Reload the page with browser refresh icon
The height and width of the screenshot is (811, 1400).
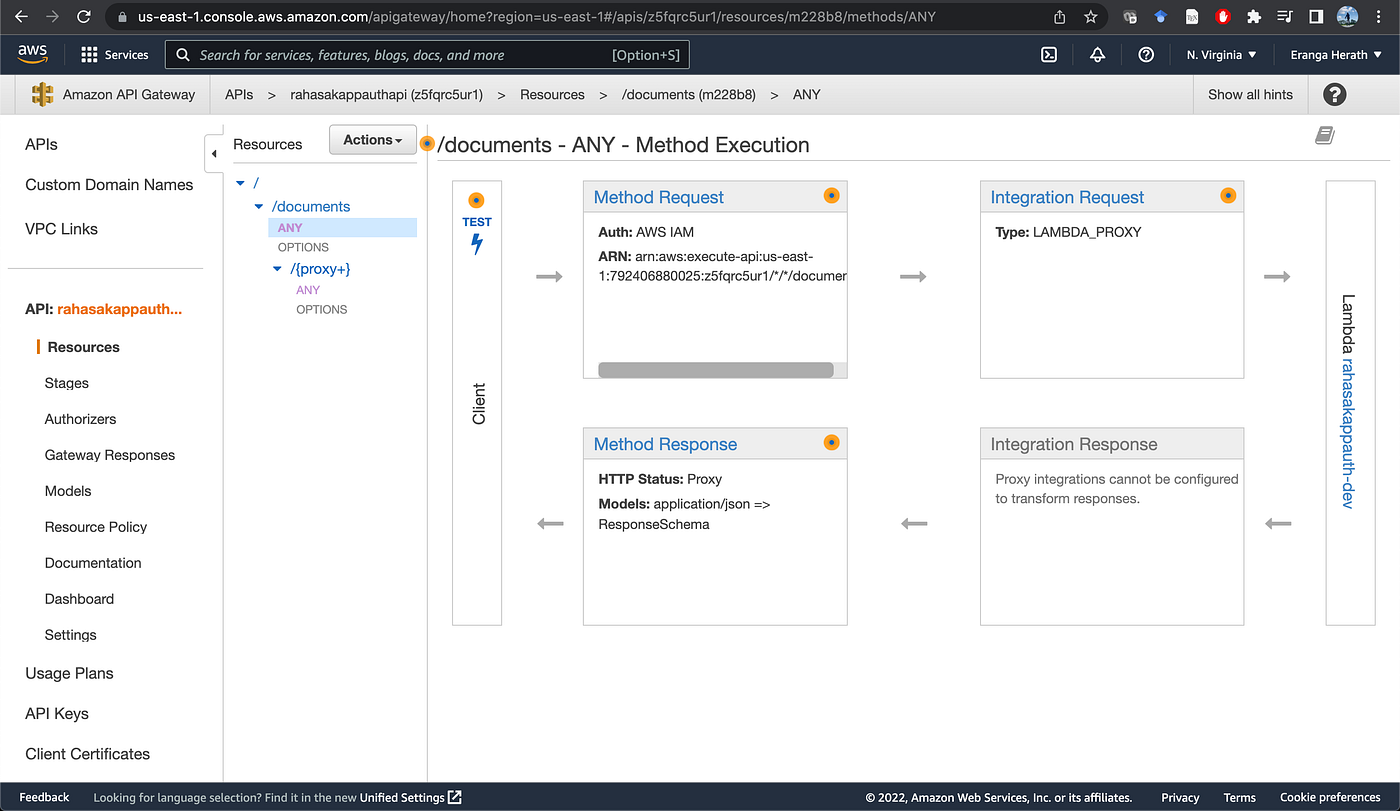click(83, 17)
